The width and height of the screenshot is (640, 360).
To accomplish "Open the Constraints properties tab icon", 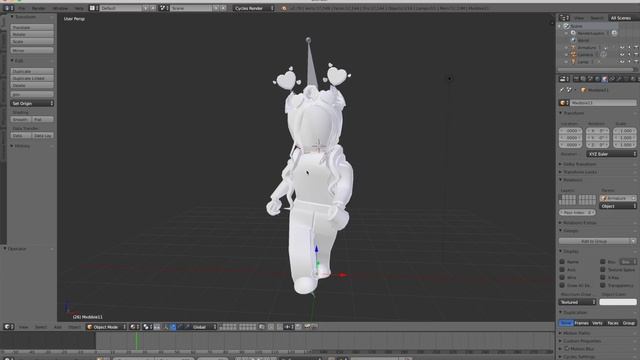I will tap(612, 79).
